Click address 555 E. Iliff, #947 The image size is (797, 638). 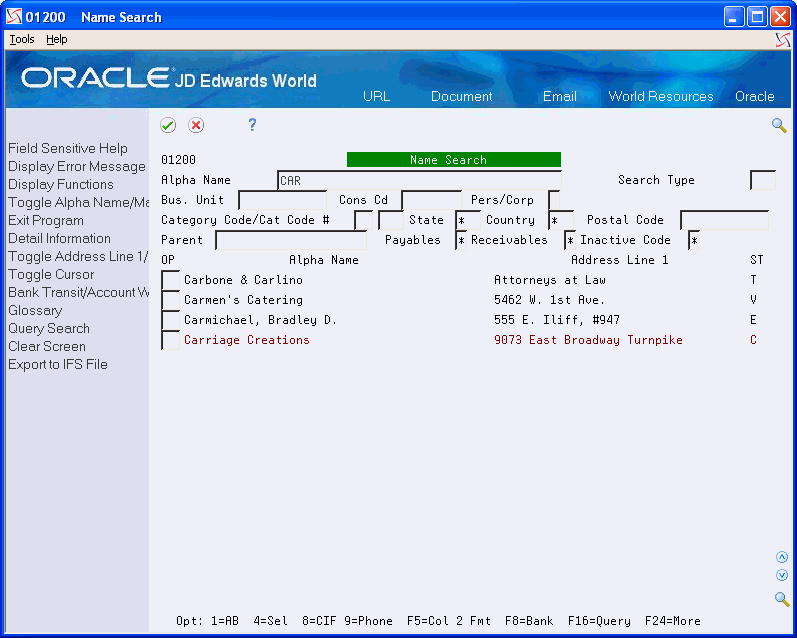[x=557, y=320]
